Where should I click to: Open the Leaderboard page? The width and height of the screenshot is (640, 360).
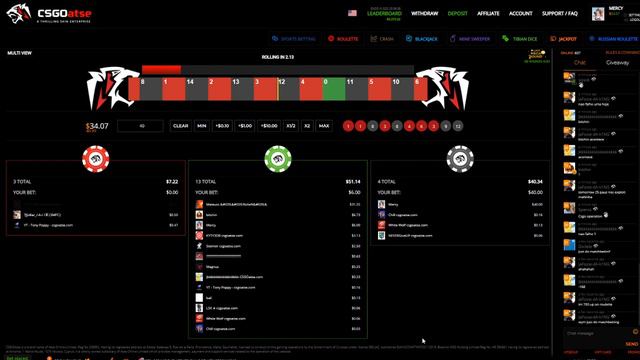pos(384,13)
